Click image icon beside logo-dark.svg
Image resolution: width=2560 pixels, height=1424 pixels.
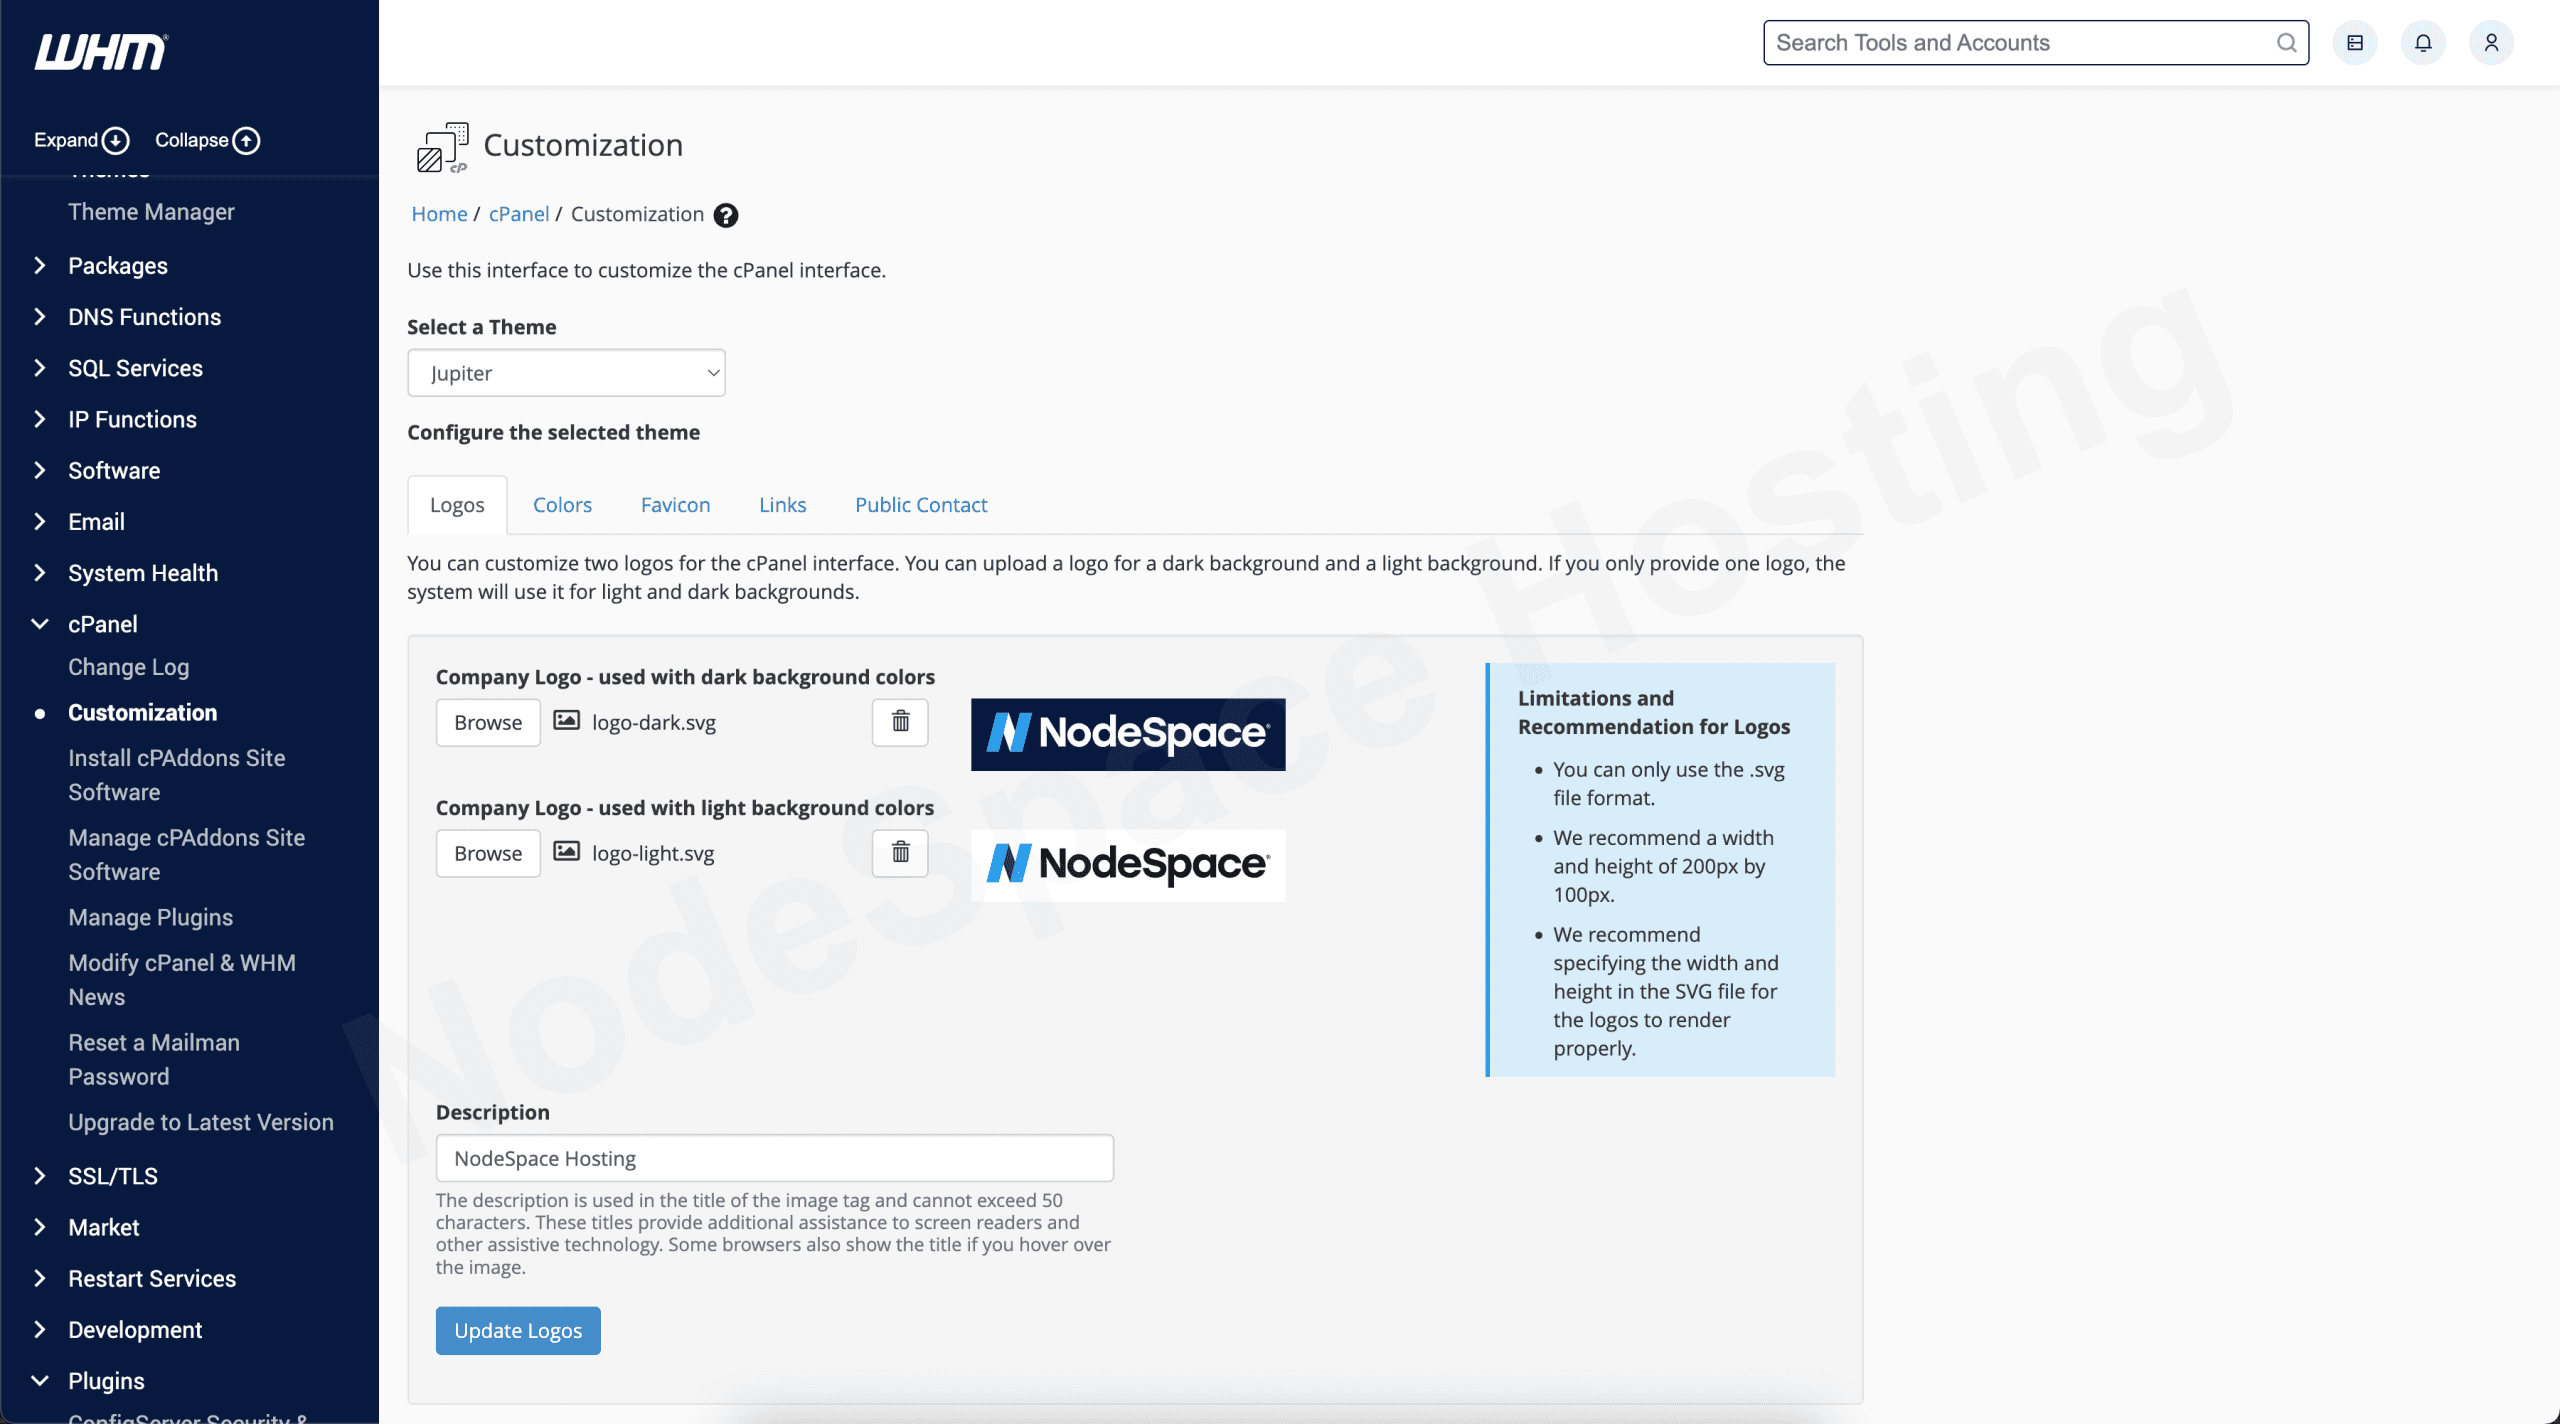coord(567,721)
